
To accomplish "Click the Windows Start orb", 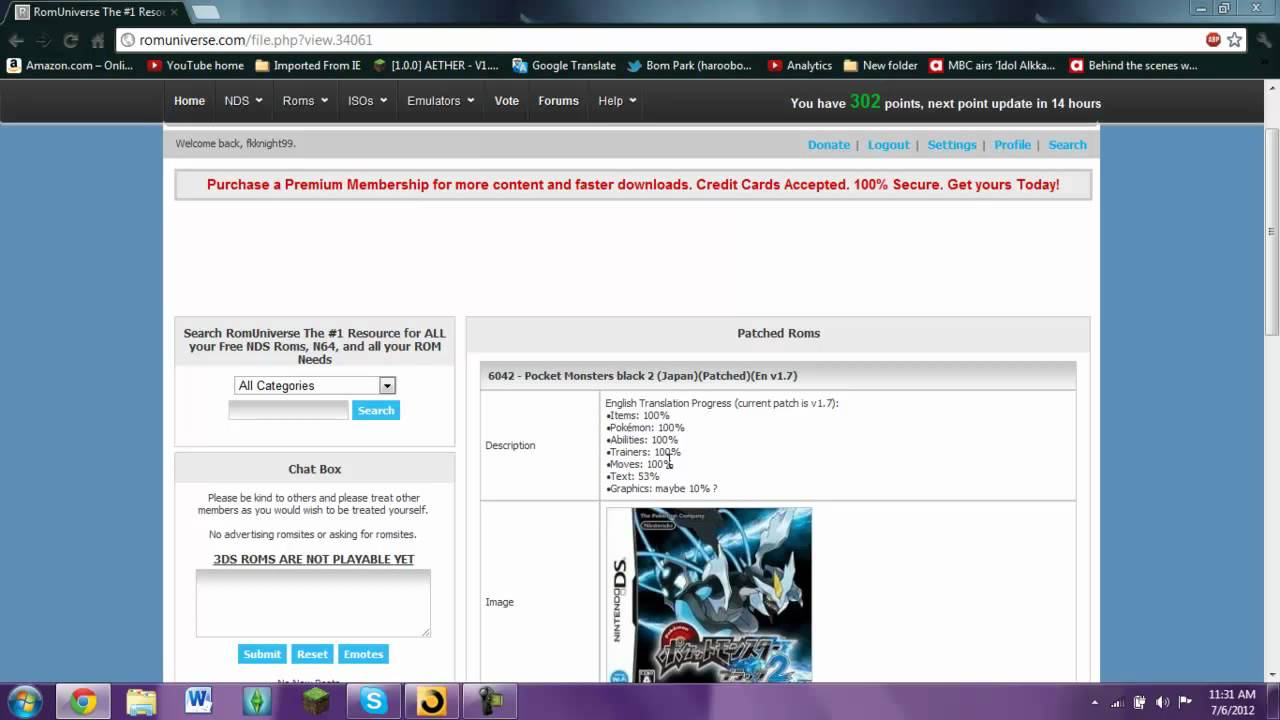I will [x=24, y=701].
